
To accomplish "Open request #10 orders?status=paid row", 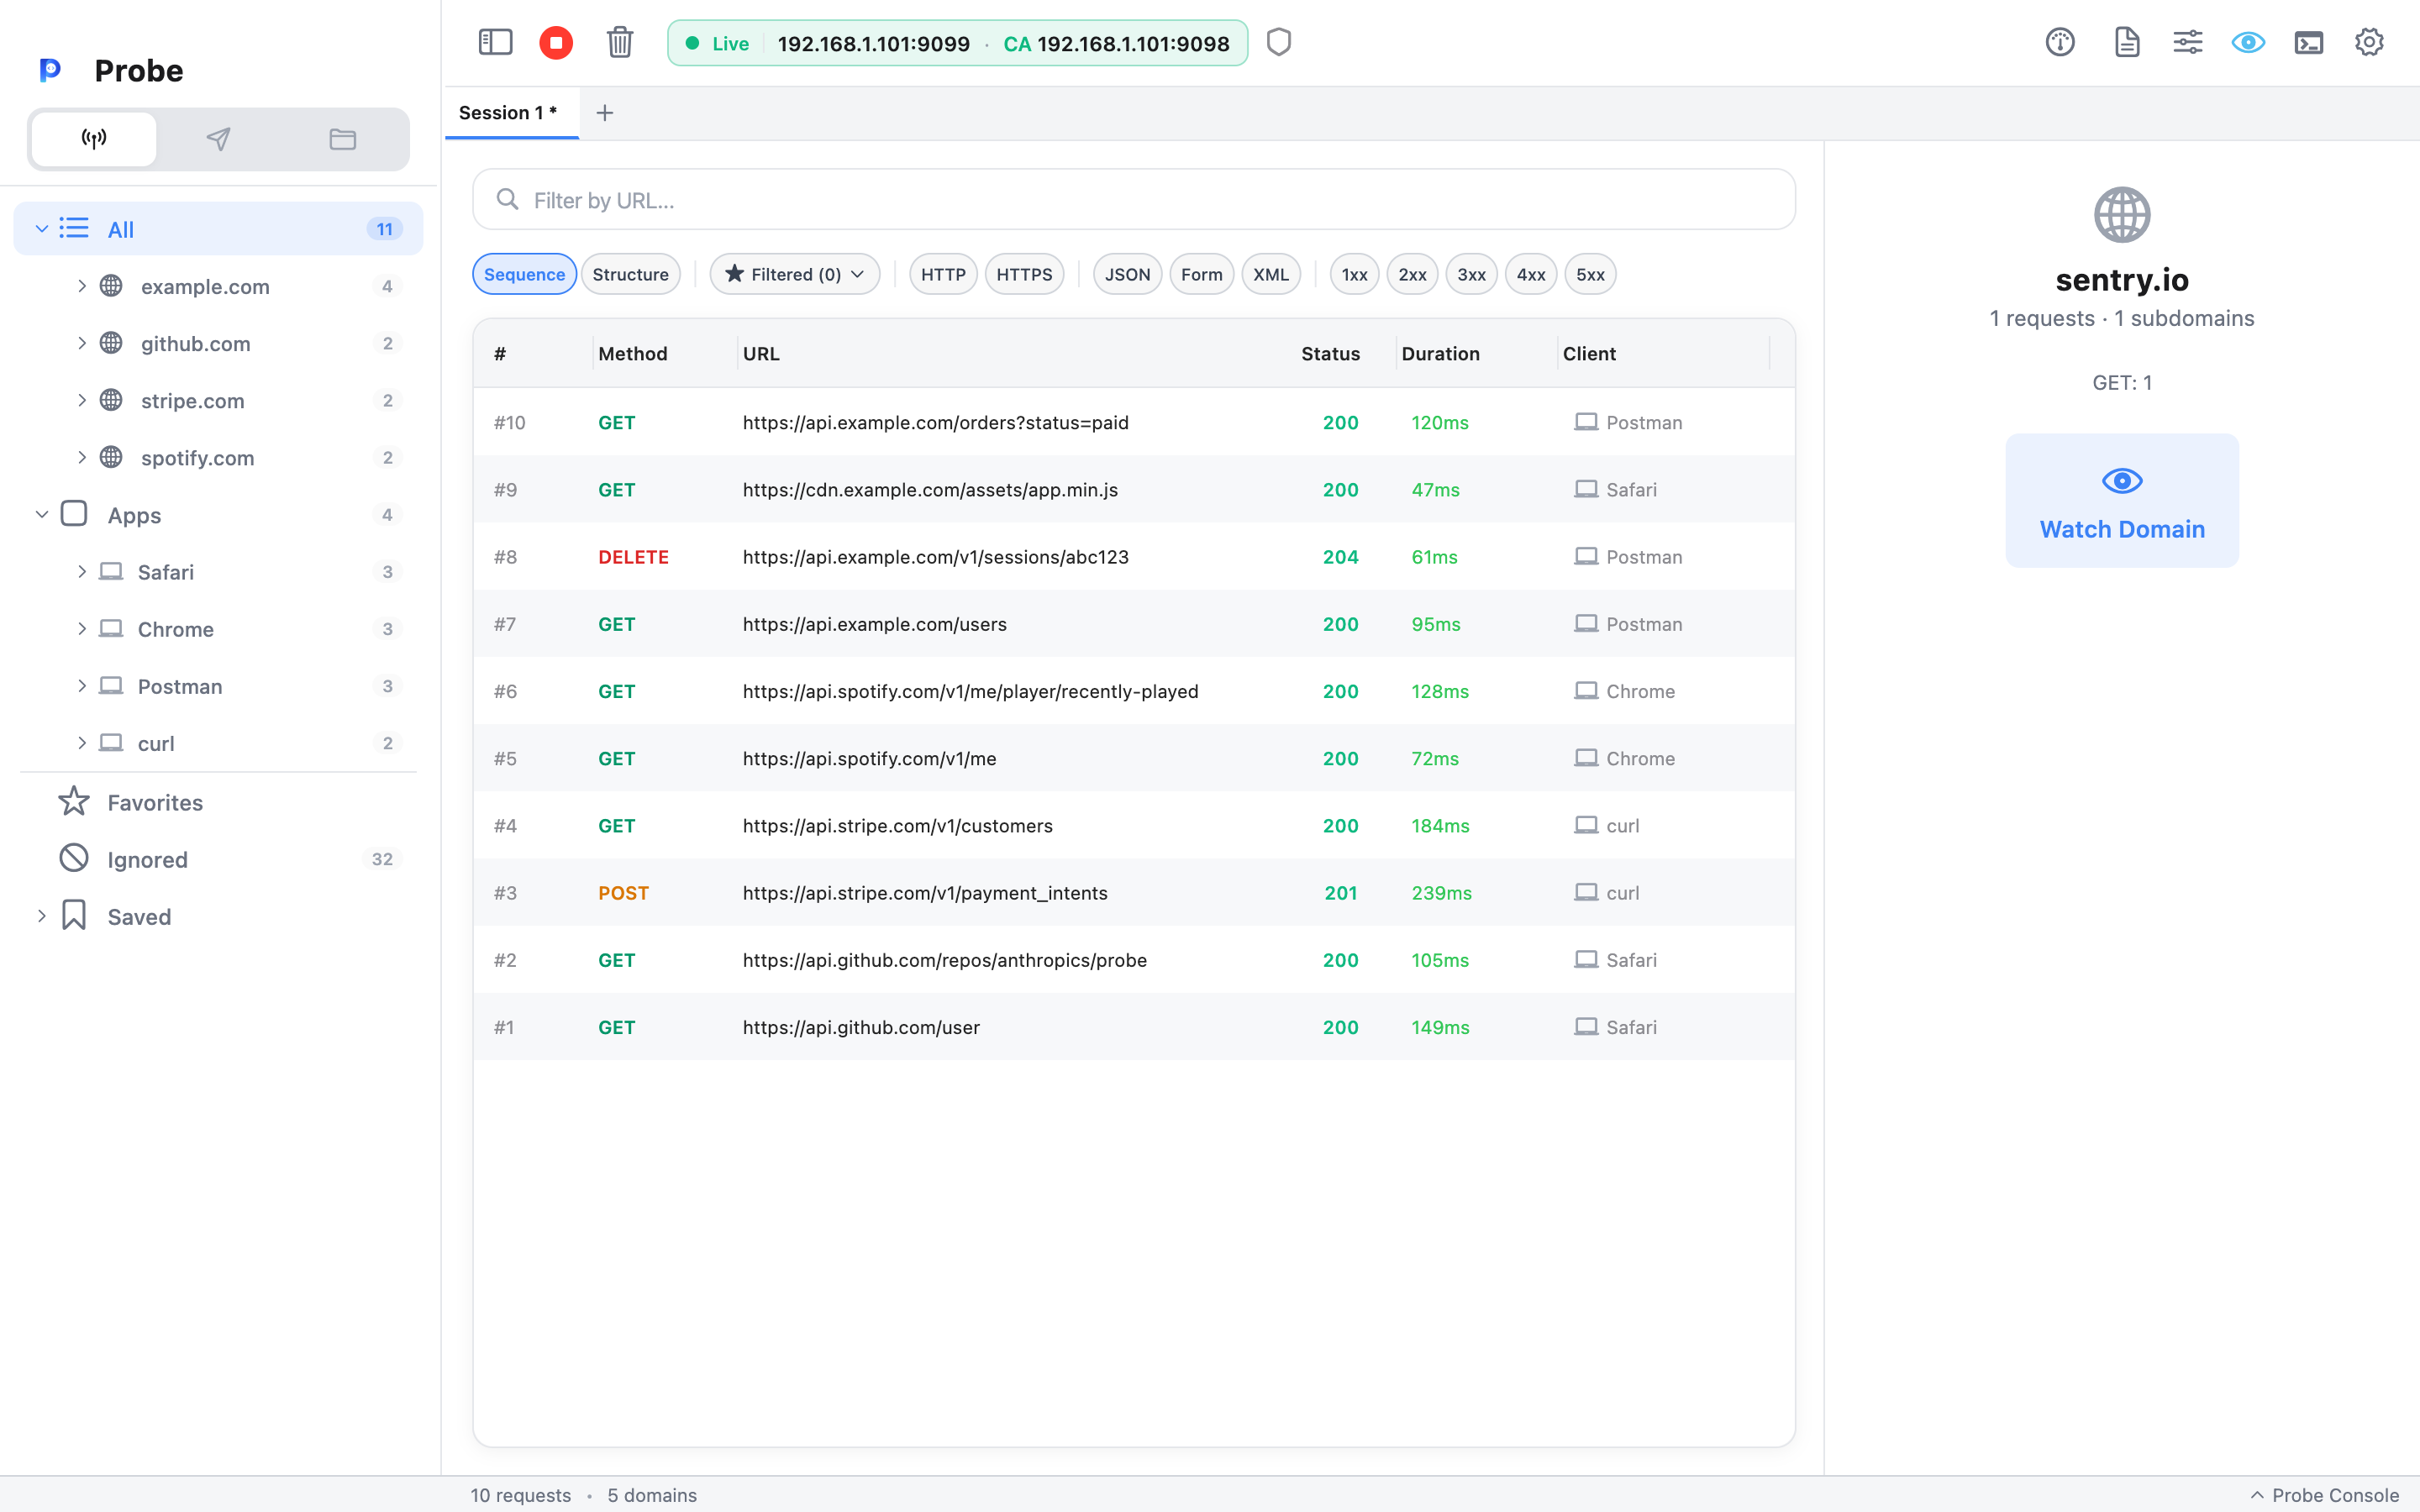I will 1134,422.
